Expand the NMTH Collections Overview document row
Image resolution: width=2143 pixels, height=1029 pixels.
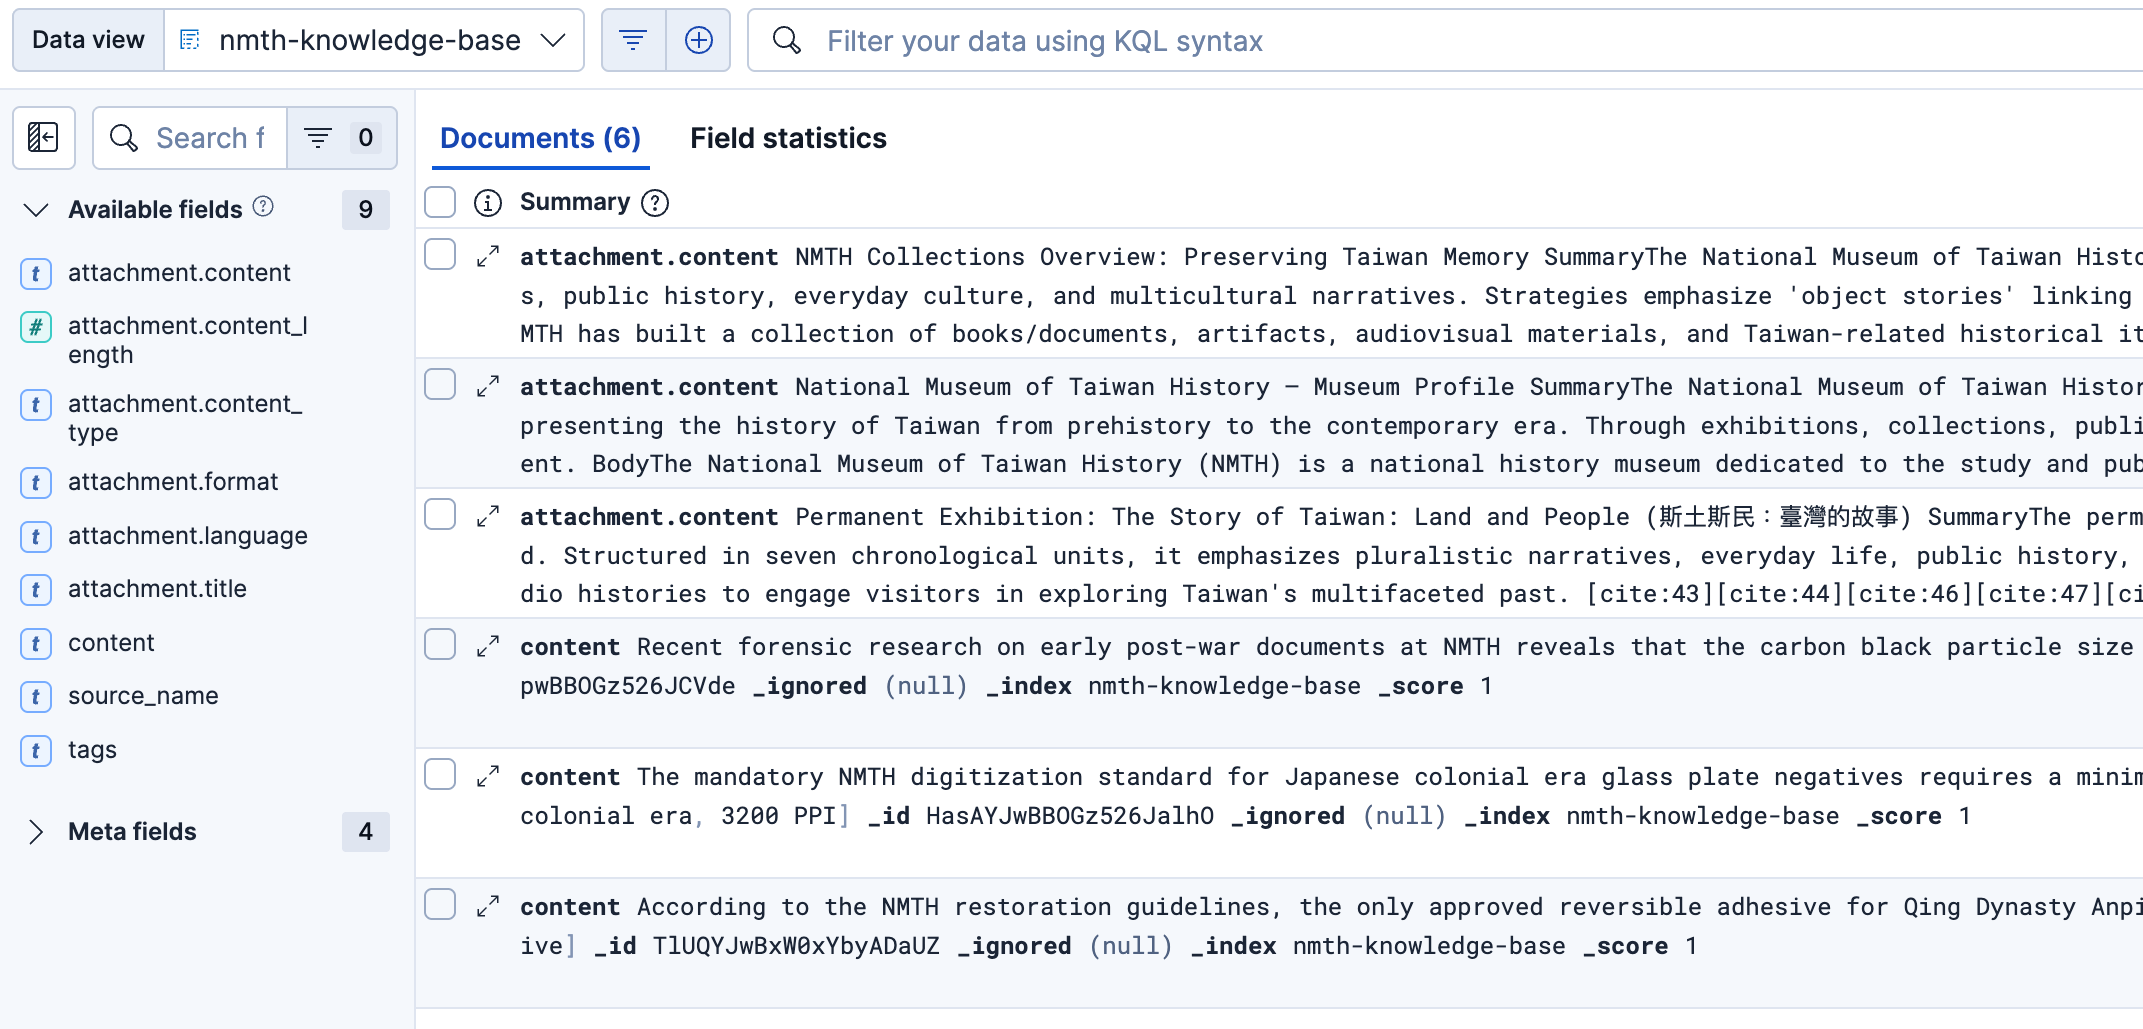click(488, 257)
